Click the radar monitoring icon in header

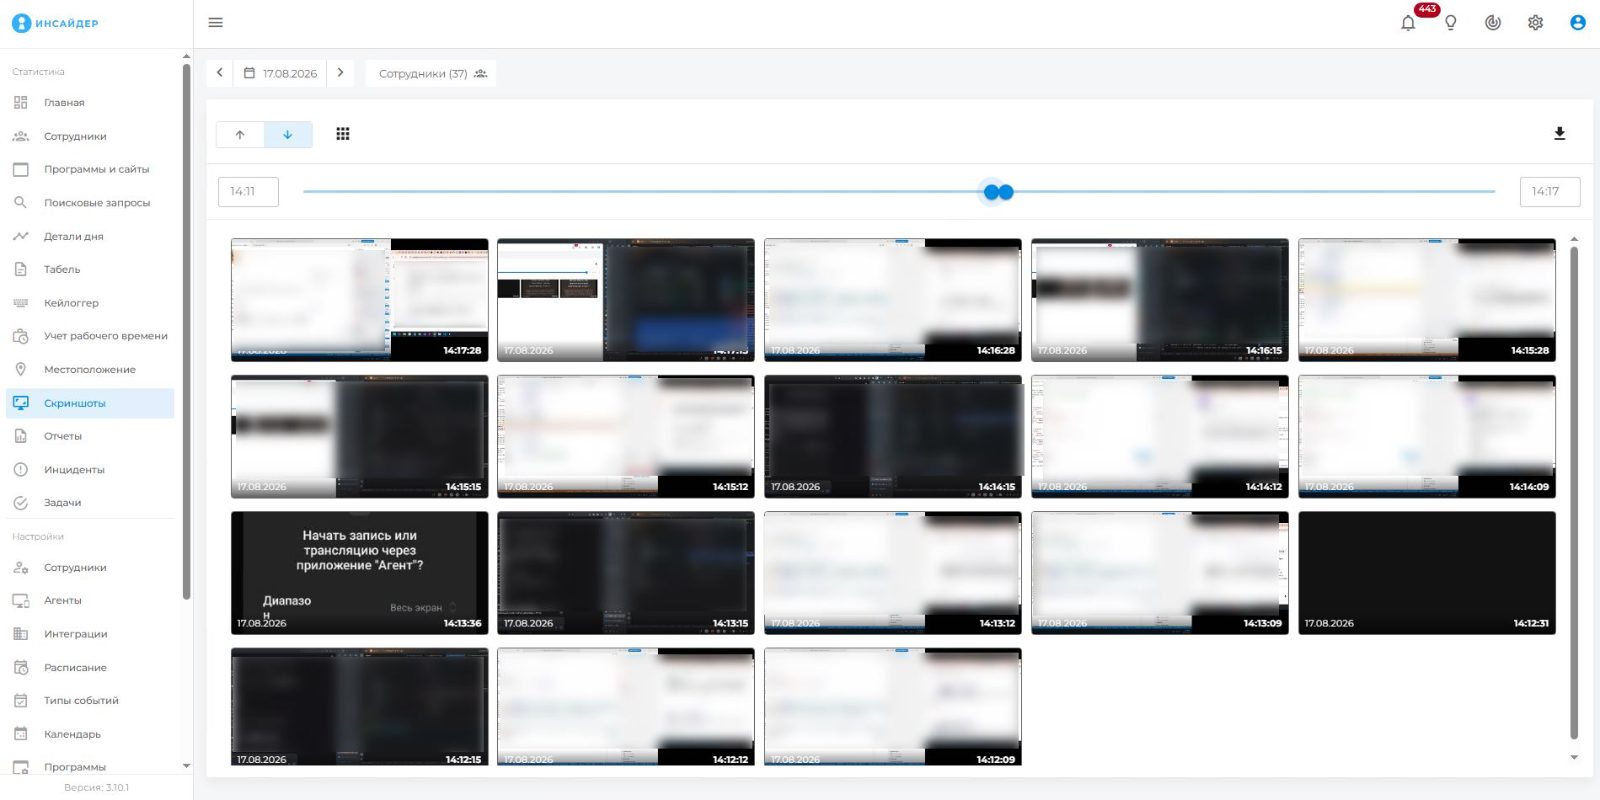coord(1493,23)
